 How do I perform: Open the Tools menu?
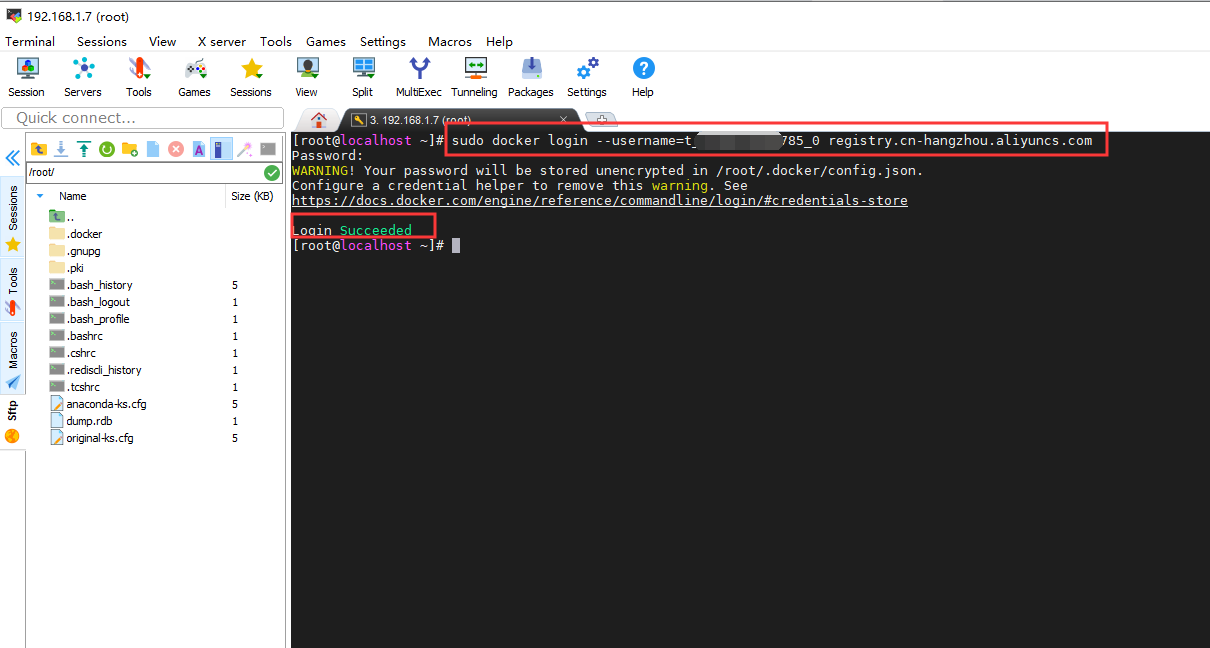point(276,42)
